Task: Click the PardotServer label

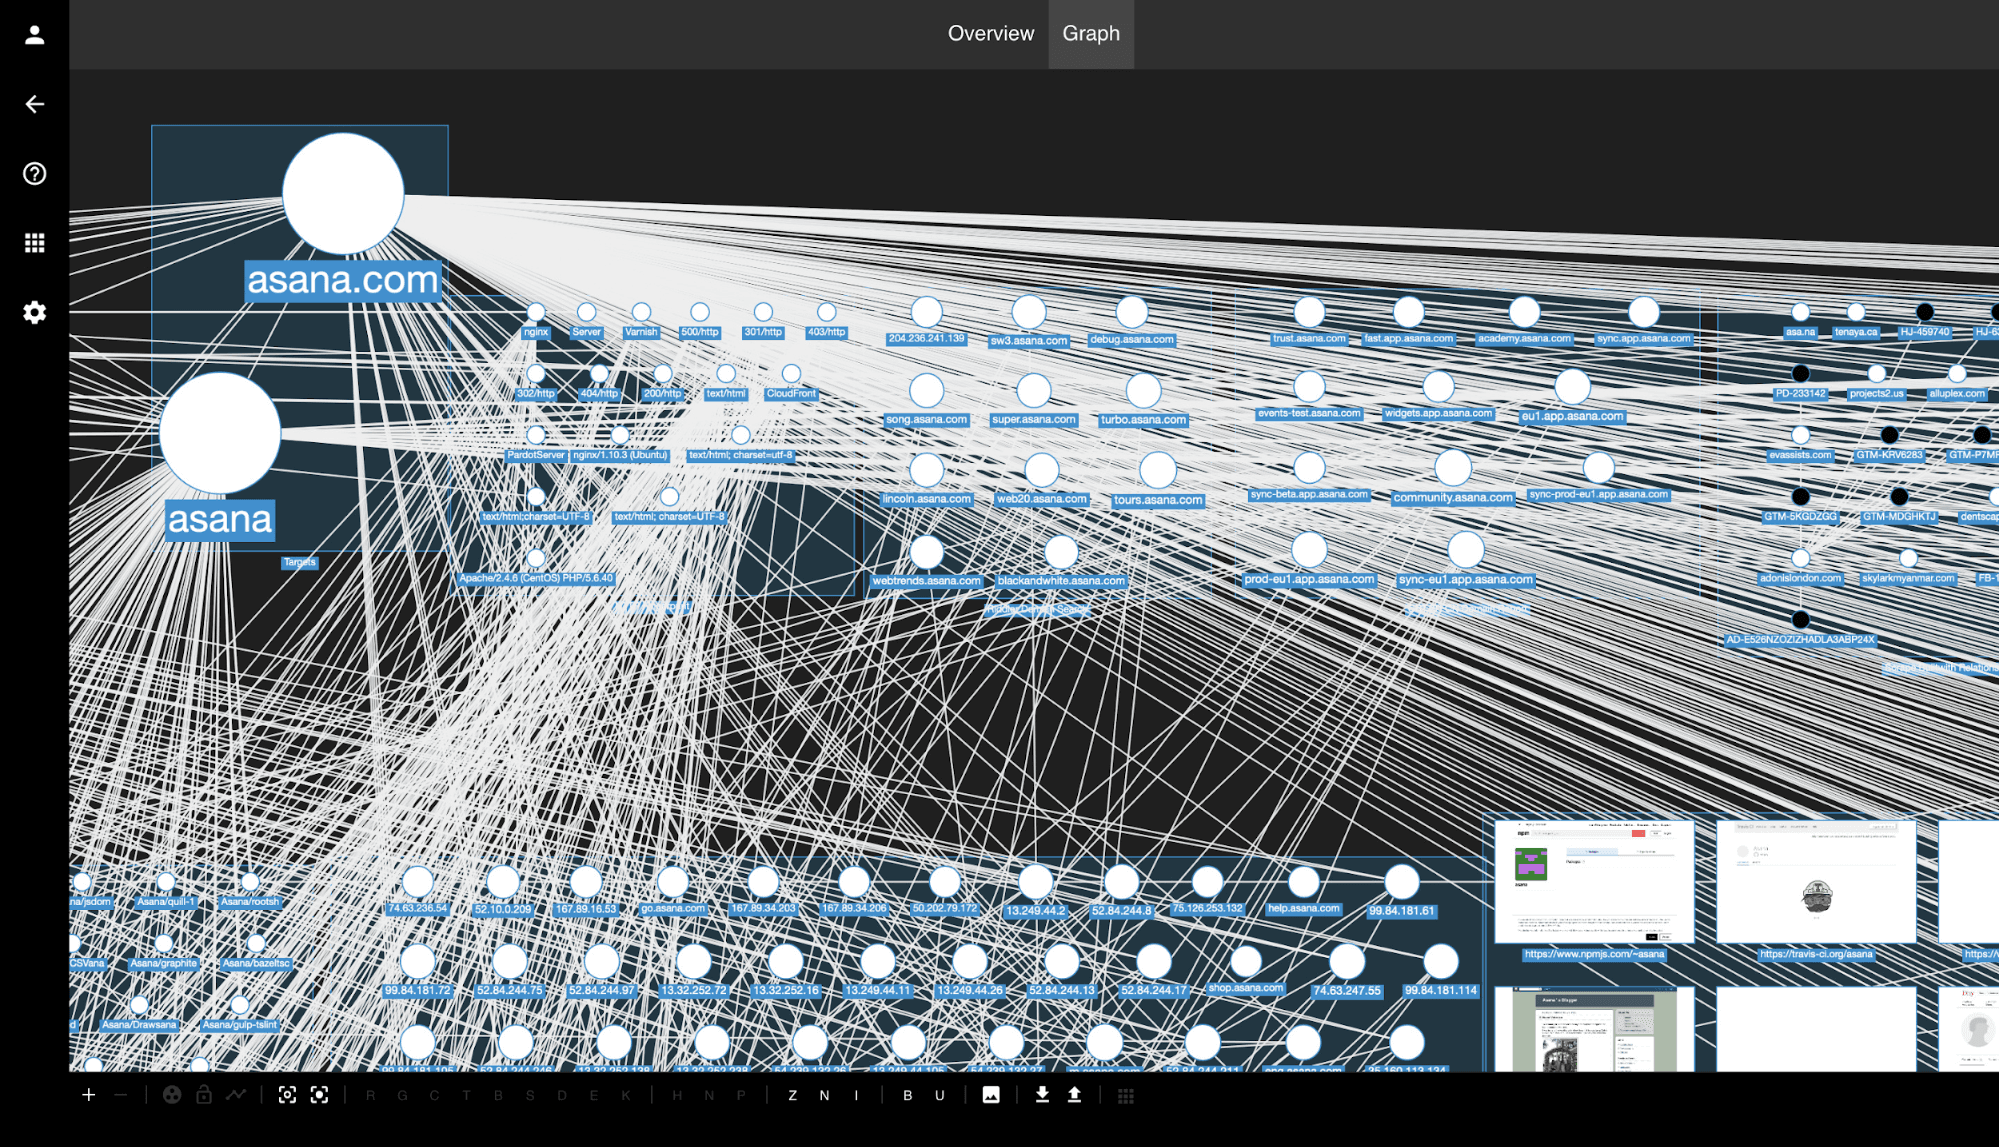Action: [536, 455]
